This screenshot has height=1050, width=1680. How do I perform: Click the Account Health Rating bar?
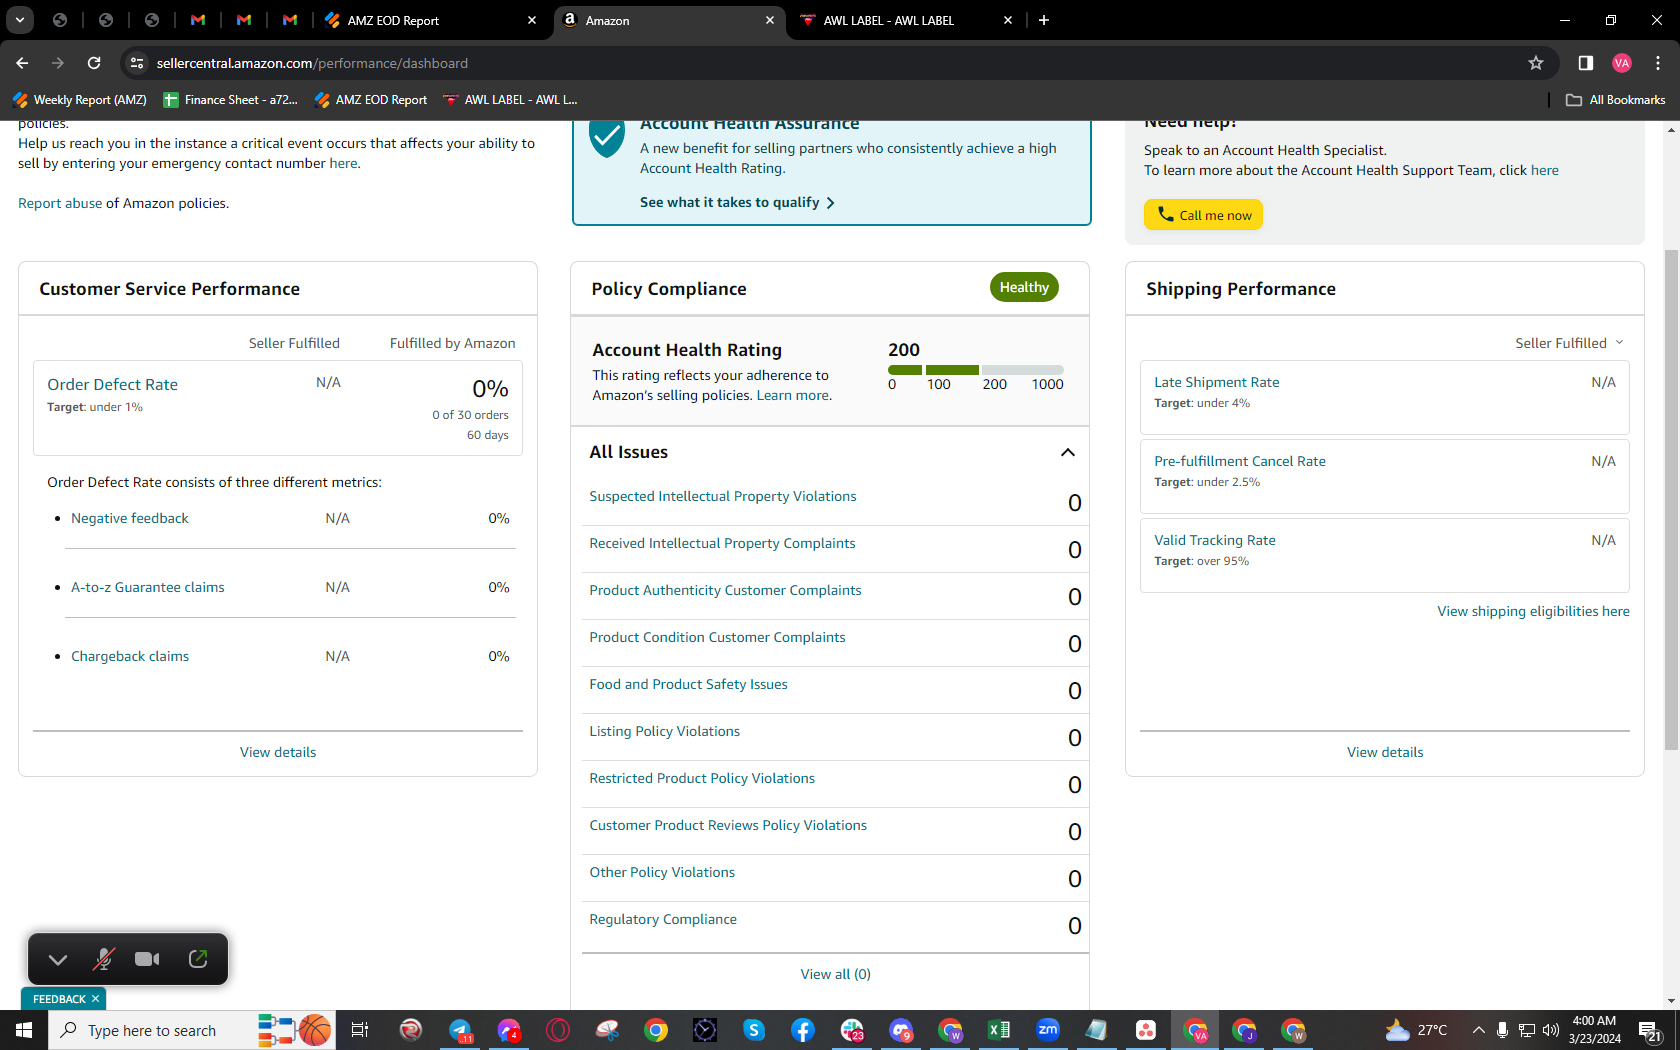pos(975,370)
